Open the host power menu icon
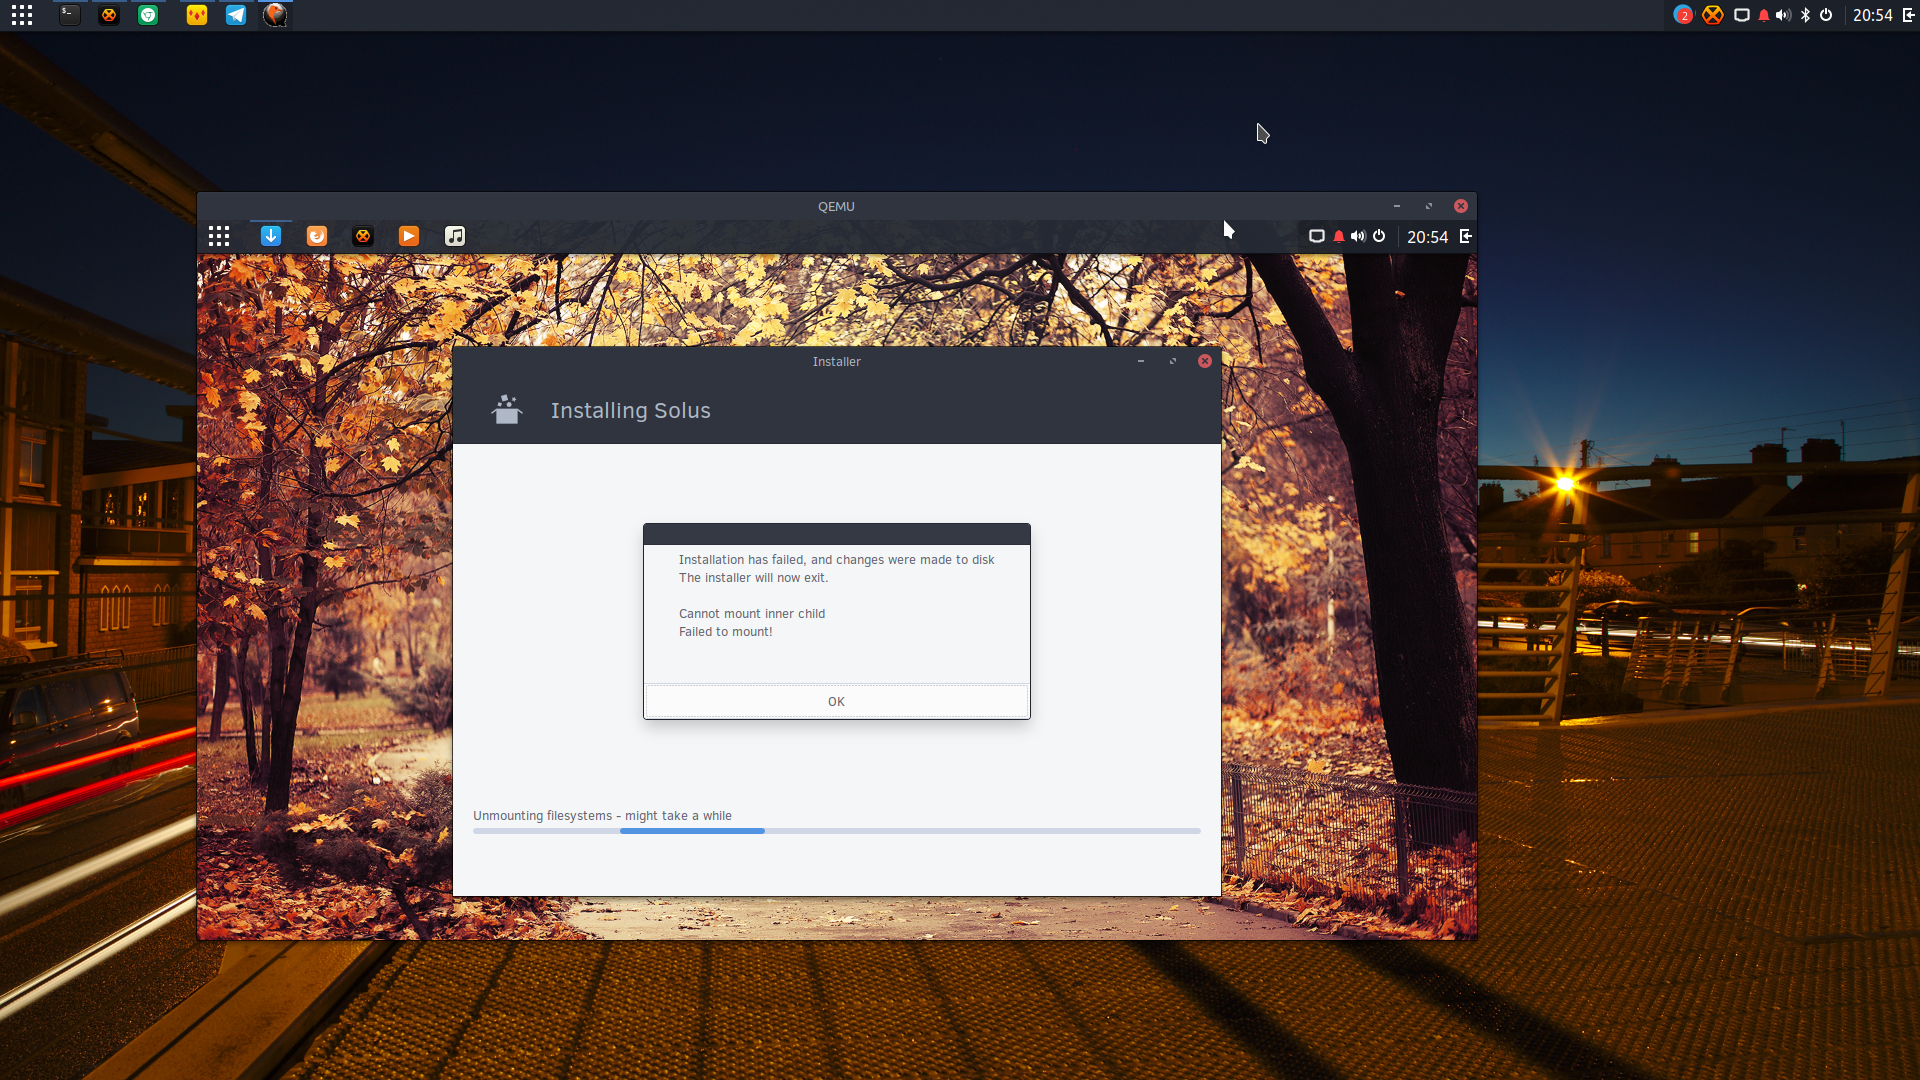The image size is (1920, 1080). pyautogui.click(x=1826, y=15)
